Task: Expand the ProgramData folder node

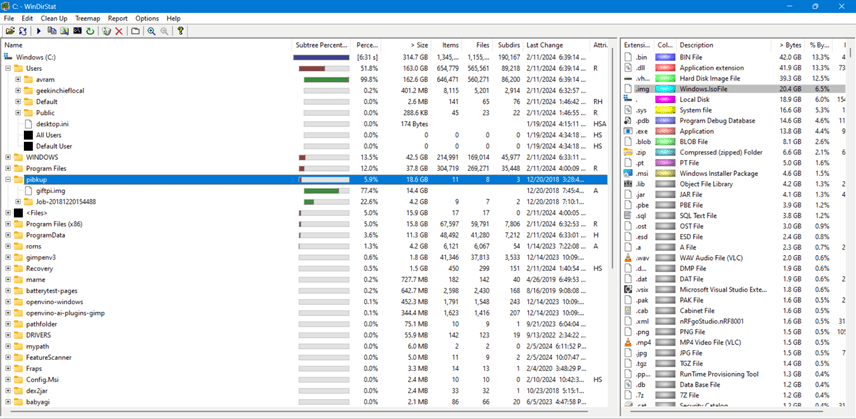Action: (x=8, y=235)
